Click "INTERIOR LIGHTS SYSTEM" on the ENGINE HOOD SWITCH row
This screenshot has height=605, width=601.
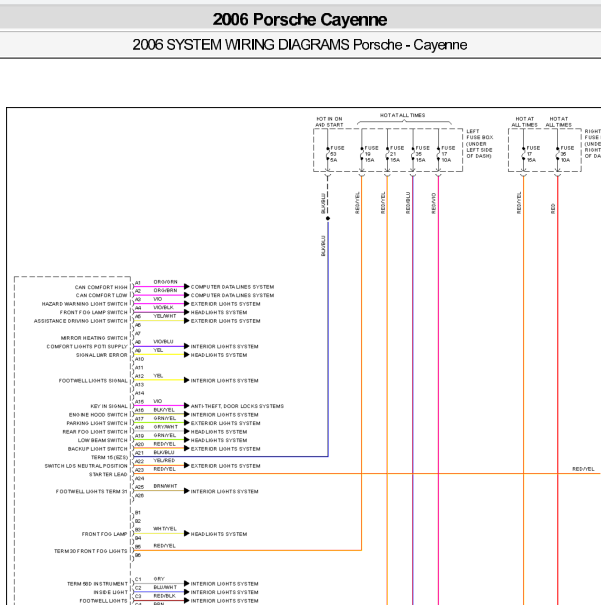coord(225,415)
